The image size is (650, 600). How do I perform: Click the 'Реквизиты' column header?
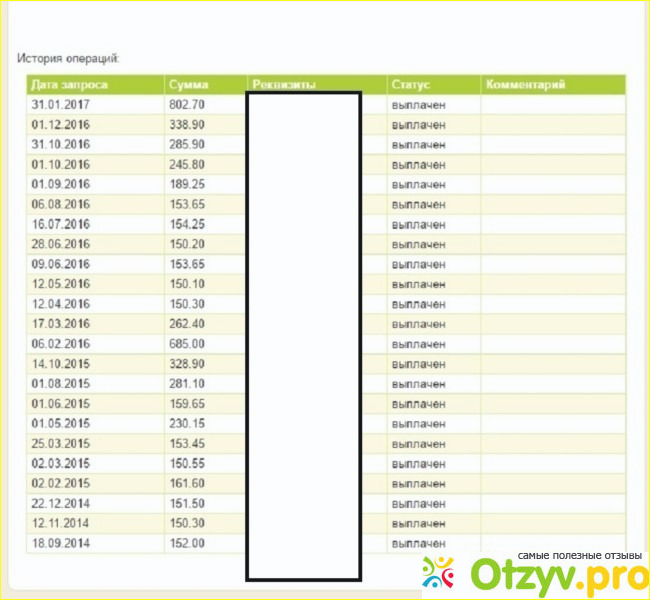[x=285, y=85]
